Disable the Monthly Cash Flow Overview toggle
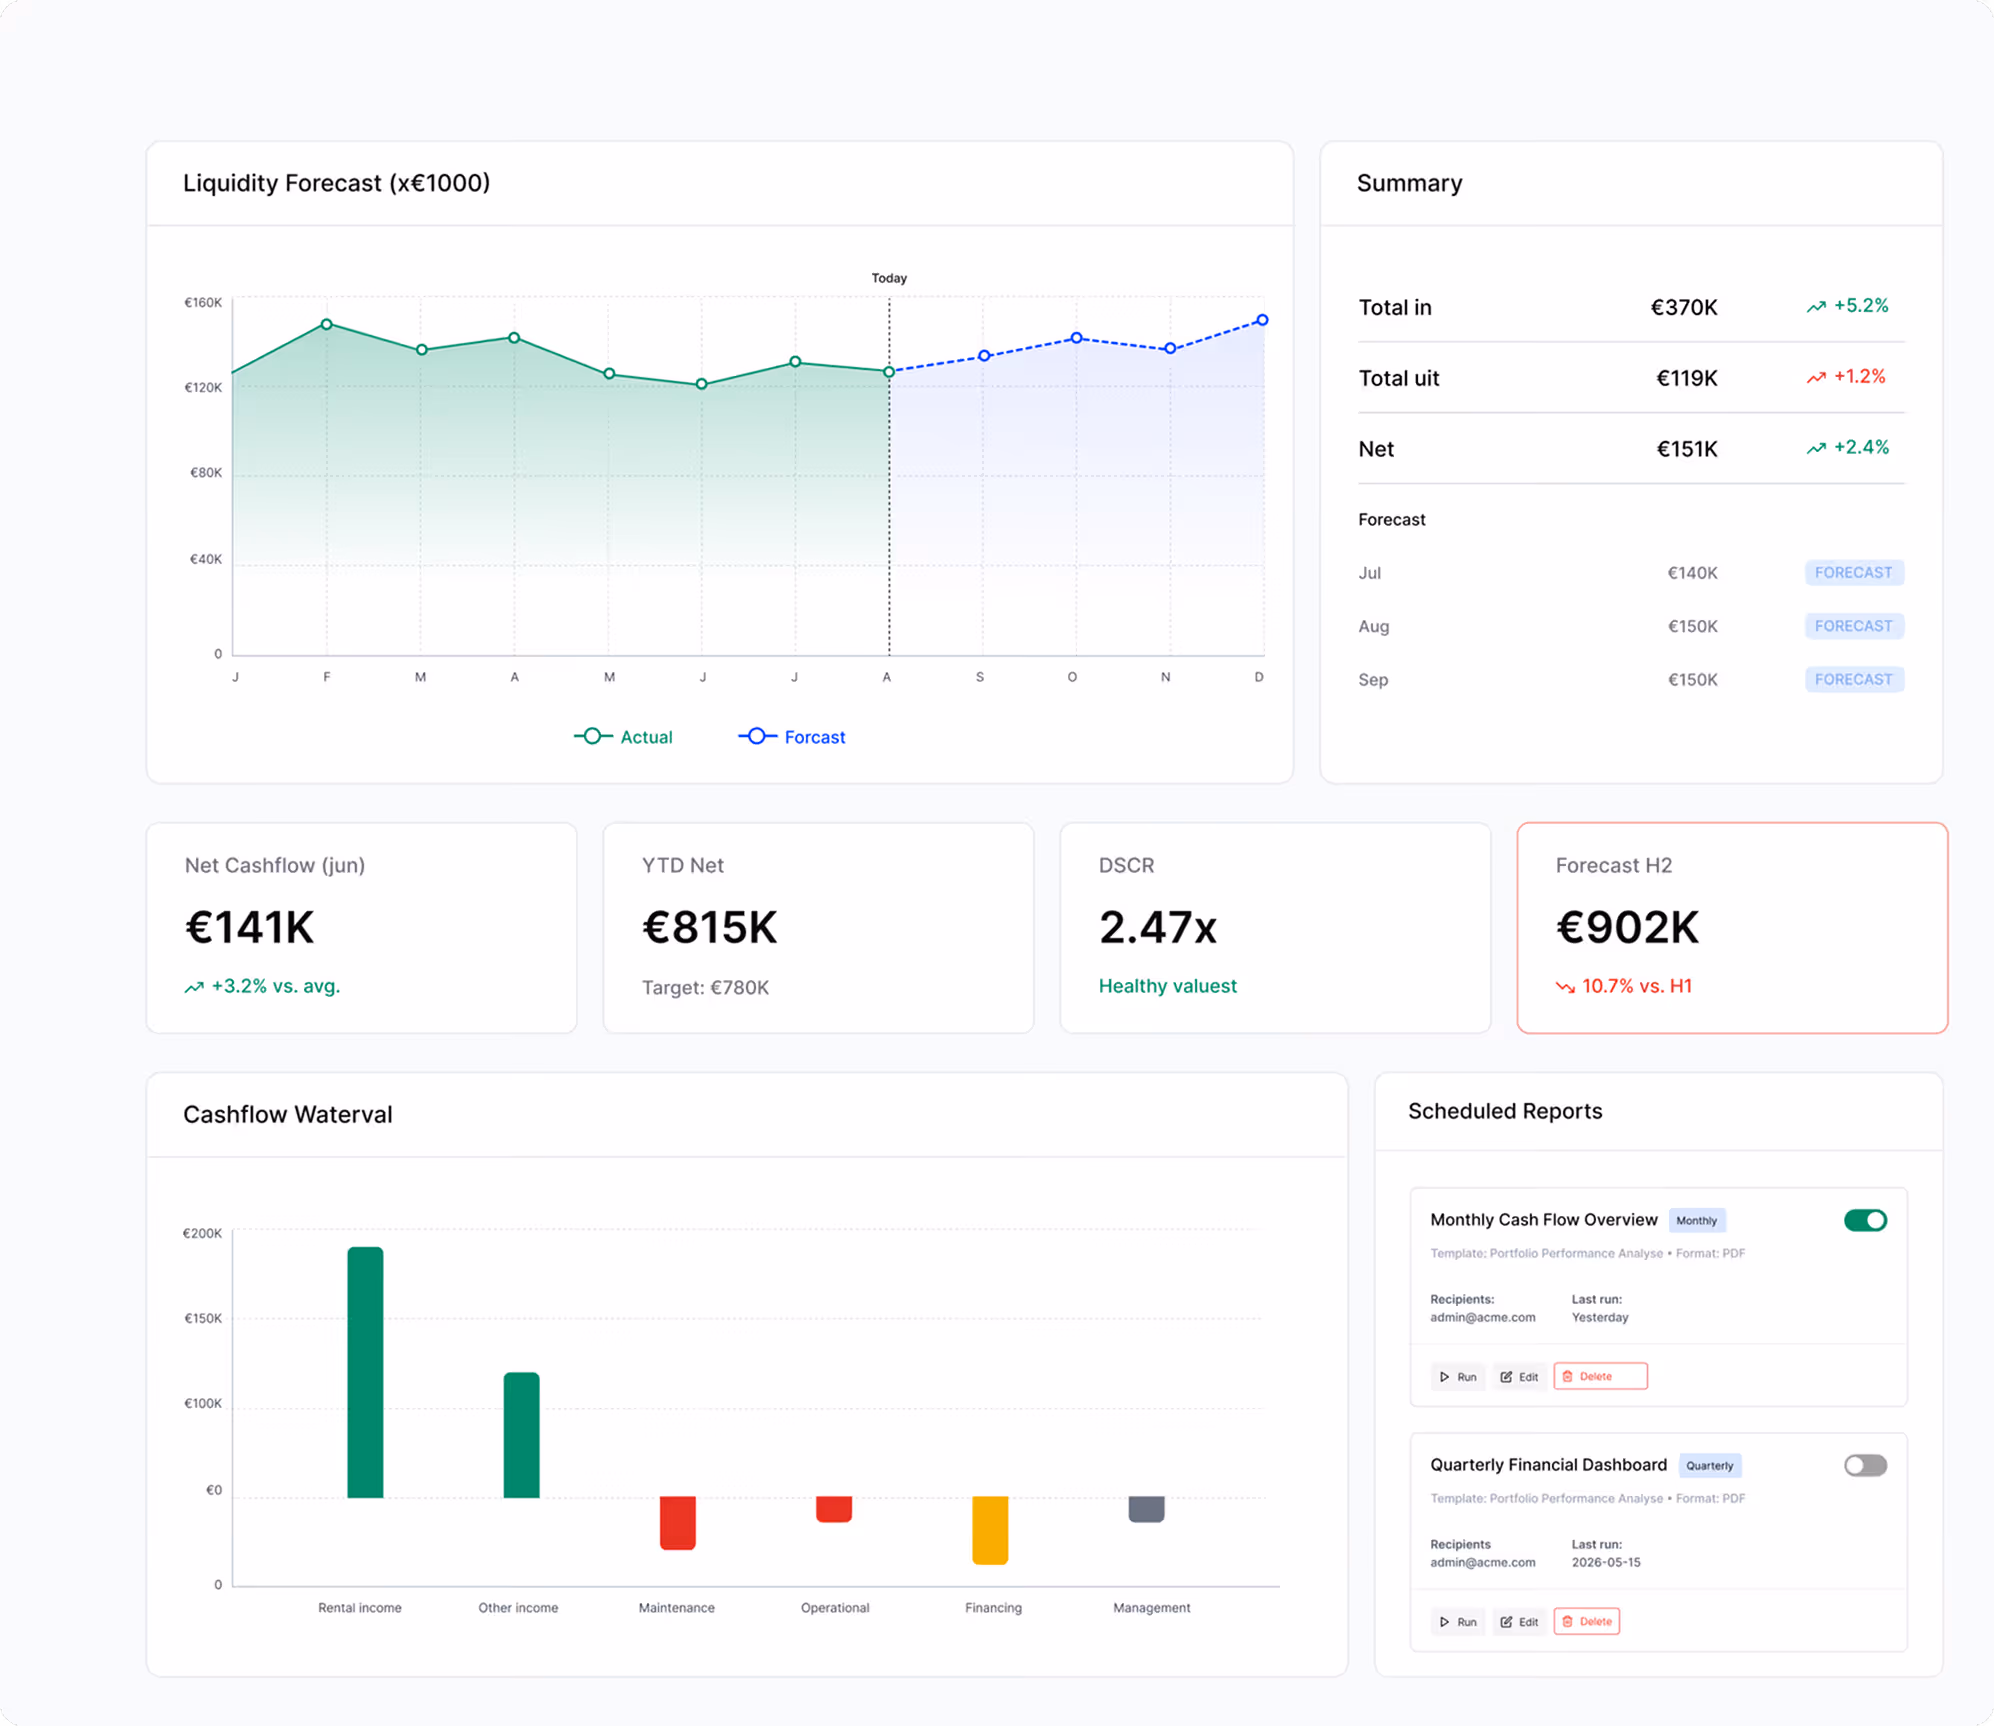 tap(1865, 1220)
